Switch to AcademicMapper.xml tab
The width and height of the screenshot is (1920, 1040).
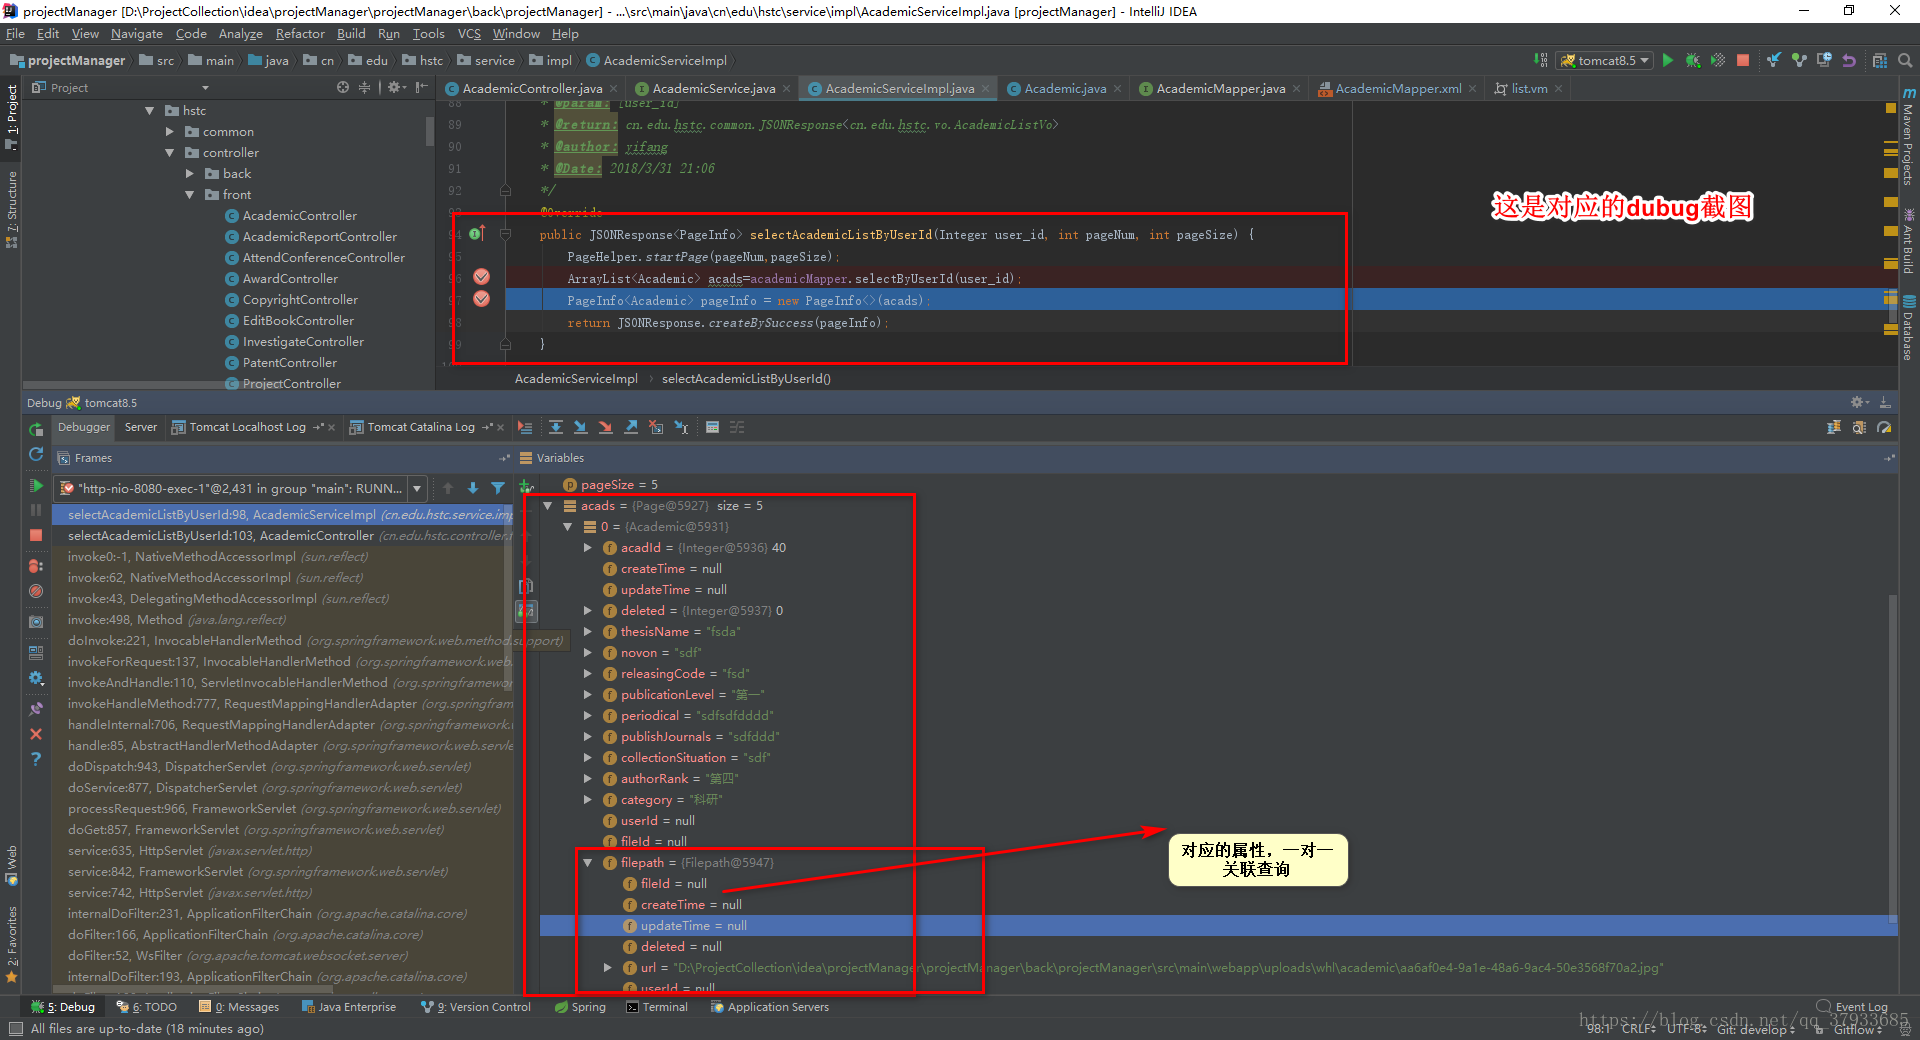coord(1398,89)
